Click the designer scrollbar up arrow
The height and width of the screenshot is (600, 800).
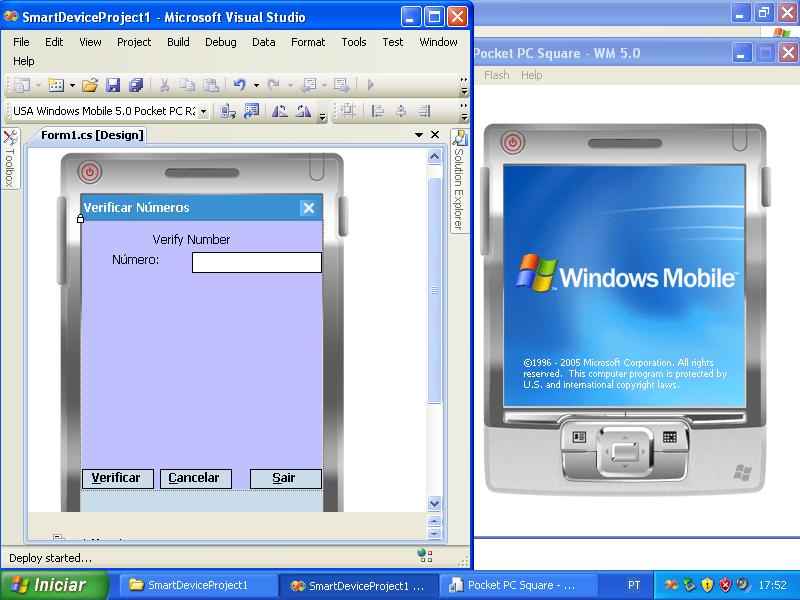[x=434, y=157]
